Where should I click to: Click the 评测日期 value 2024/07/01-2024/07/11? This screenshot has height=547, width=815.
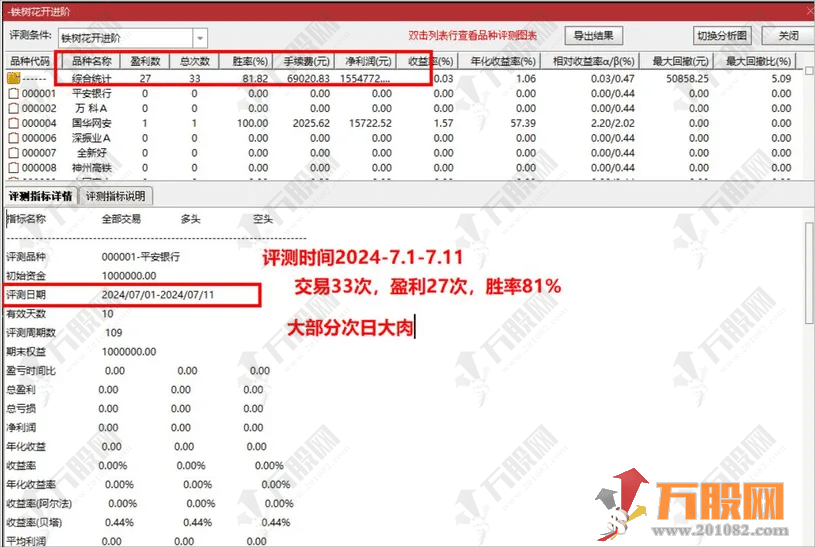tap(157, 295)
